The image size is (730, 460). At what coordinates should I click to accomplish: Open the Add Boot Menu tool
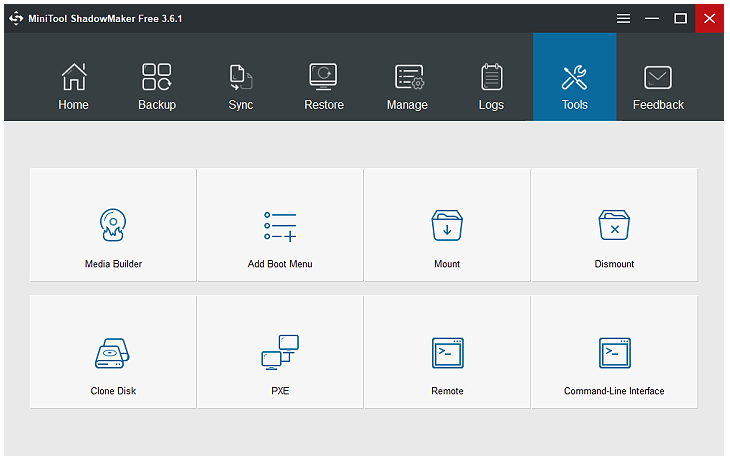tap(280, 225)
